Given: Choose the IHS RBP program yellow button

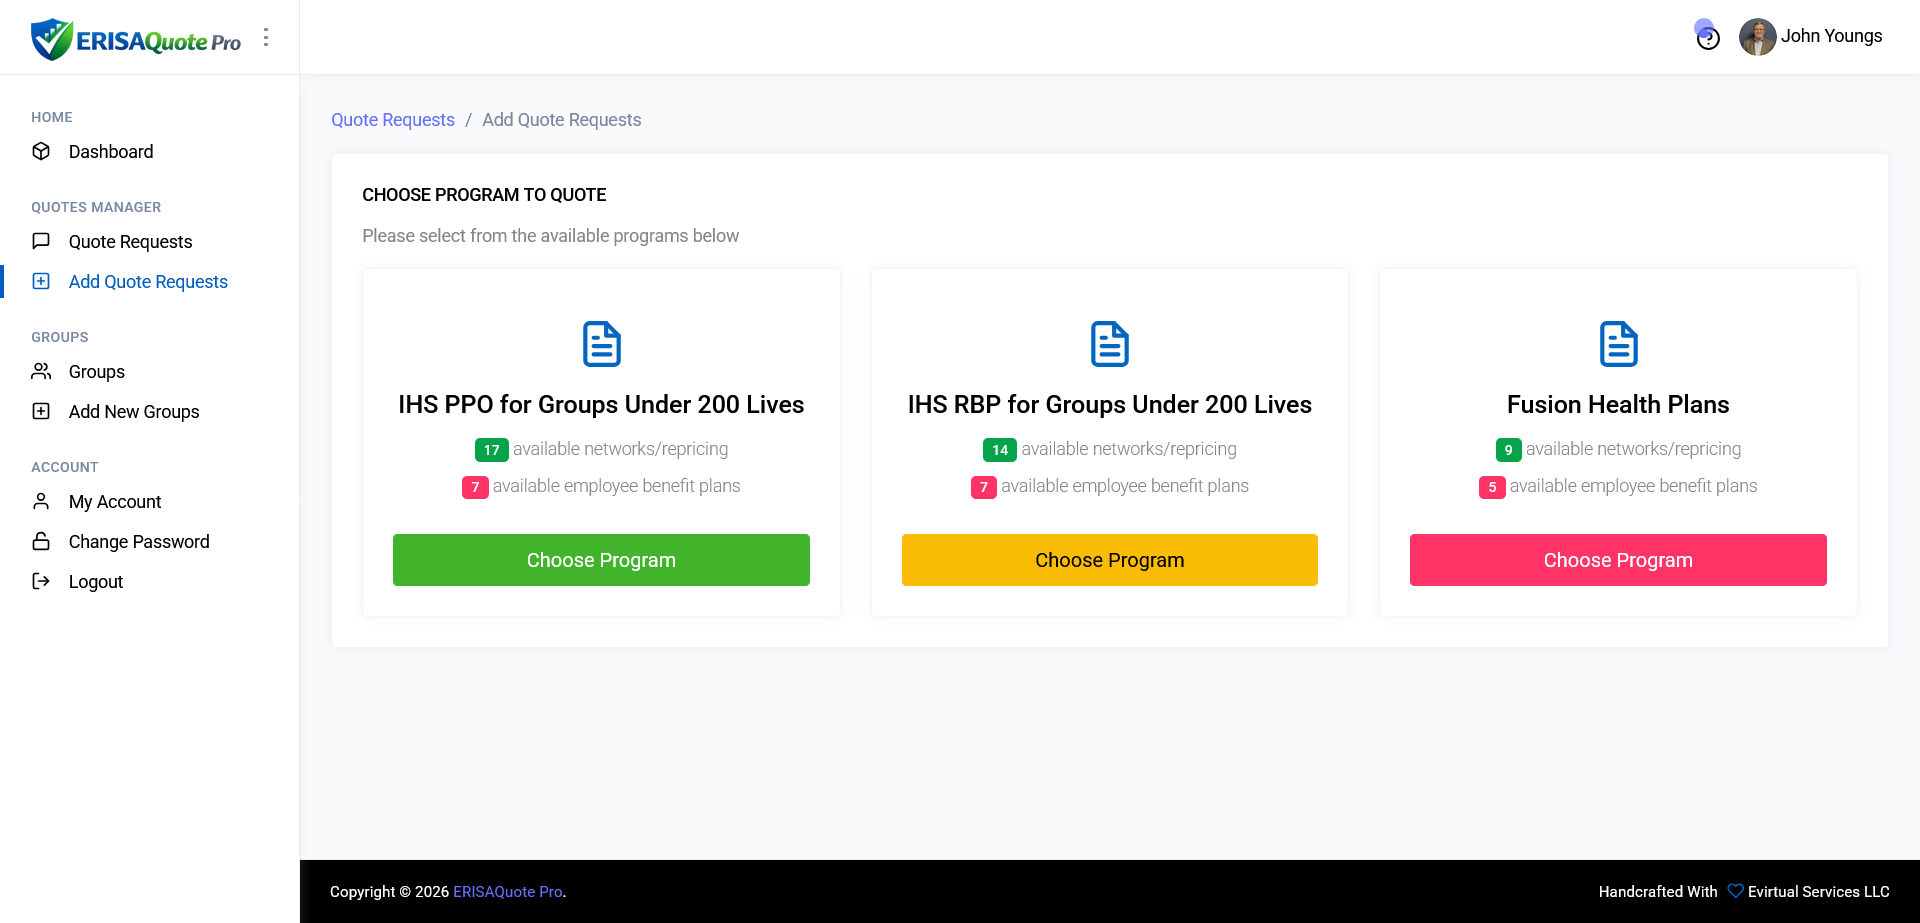Looking at the screenshot, I should click(x=1109, y=560).
